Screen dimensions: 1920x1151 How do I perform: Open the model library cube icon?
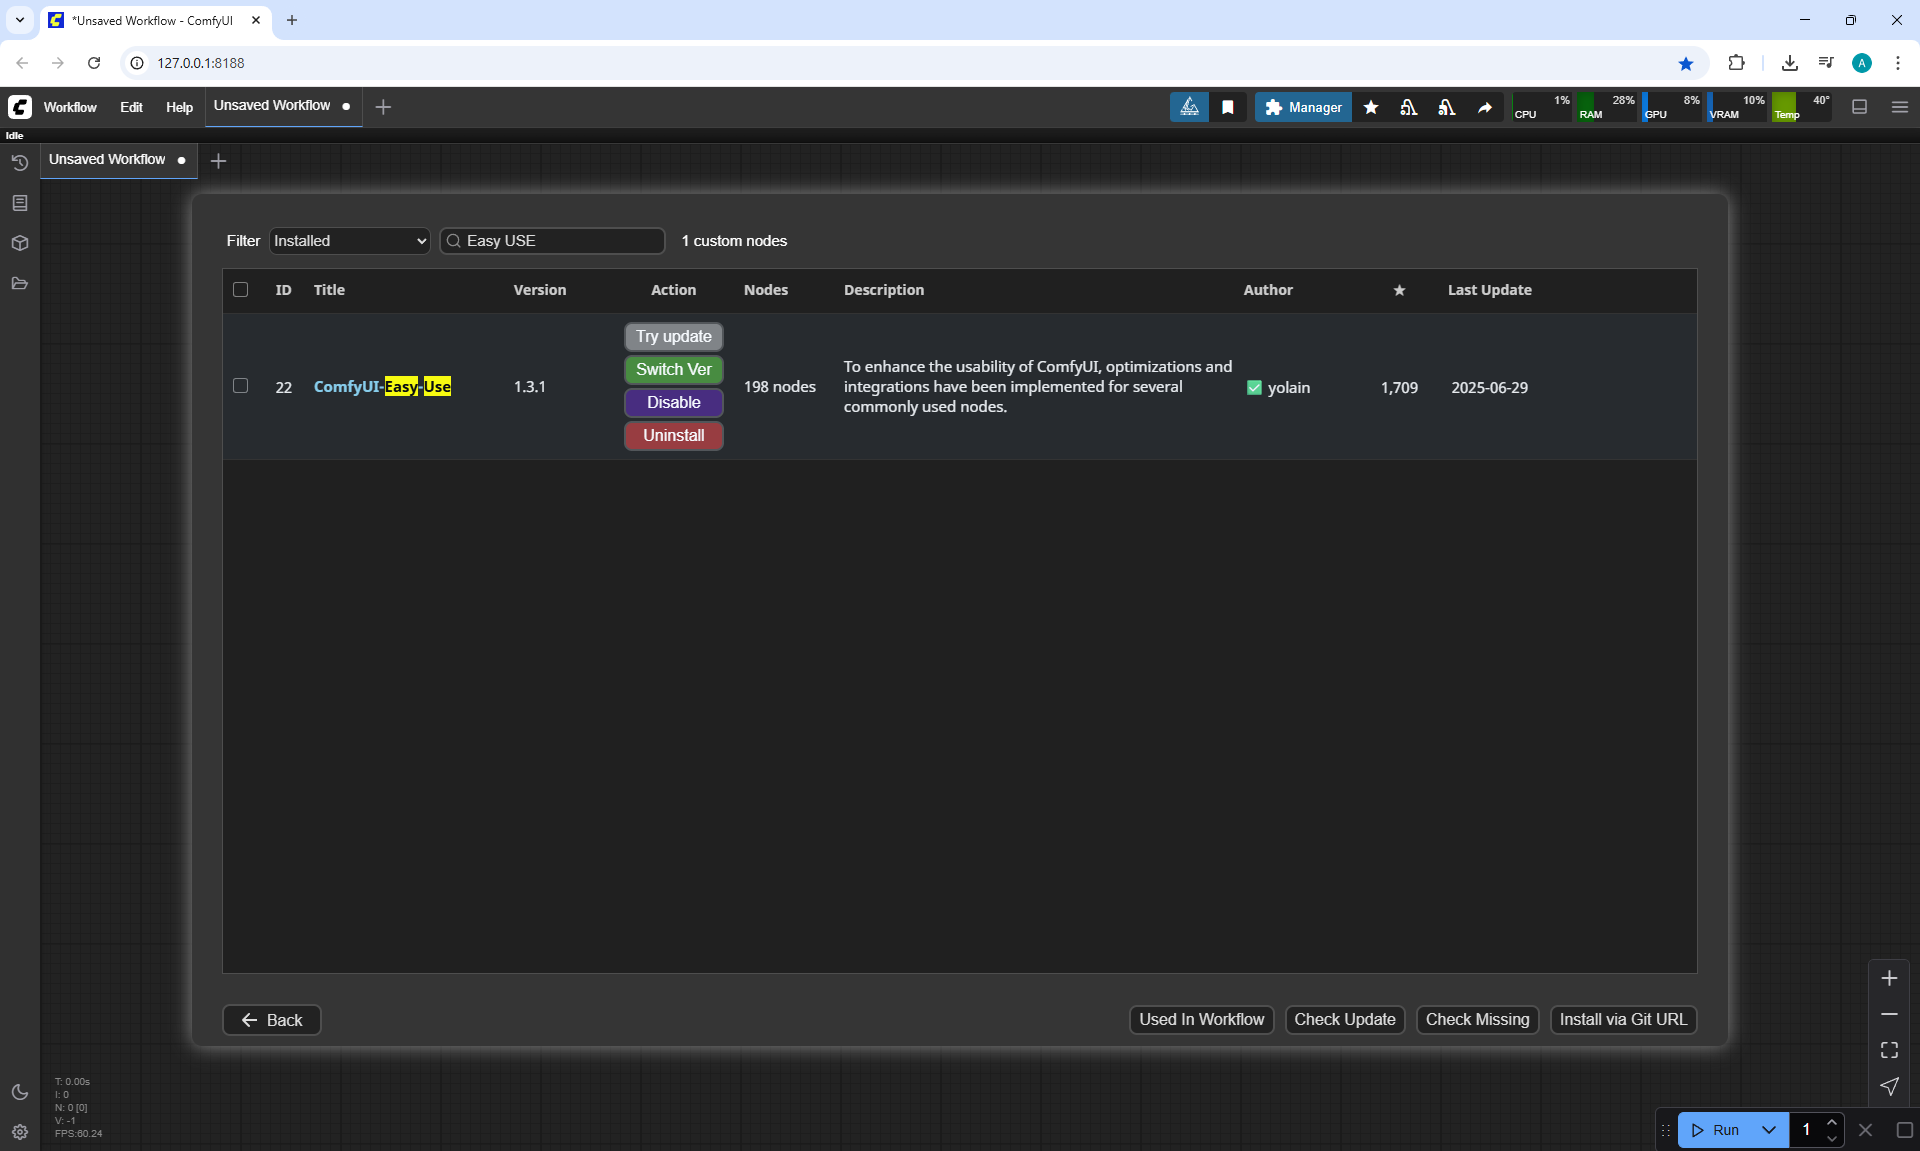tap(19, 243)
